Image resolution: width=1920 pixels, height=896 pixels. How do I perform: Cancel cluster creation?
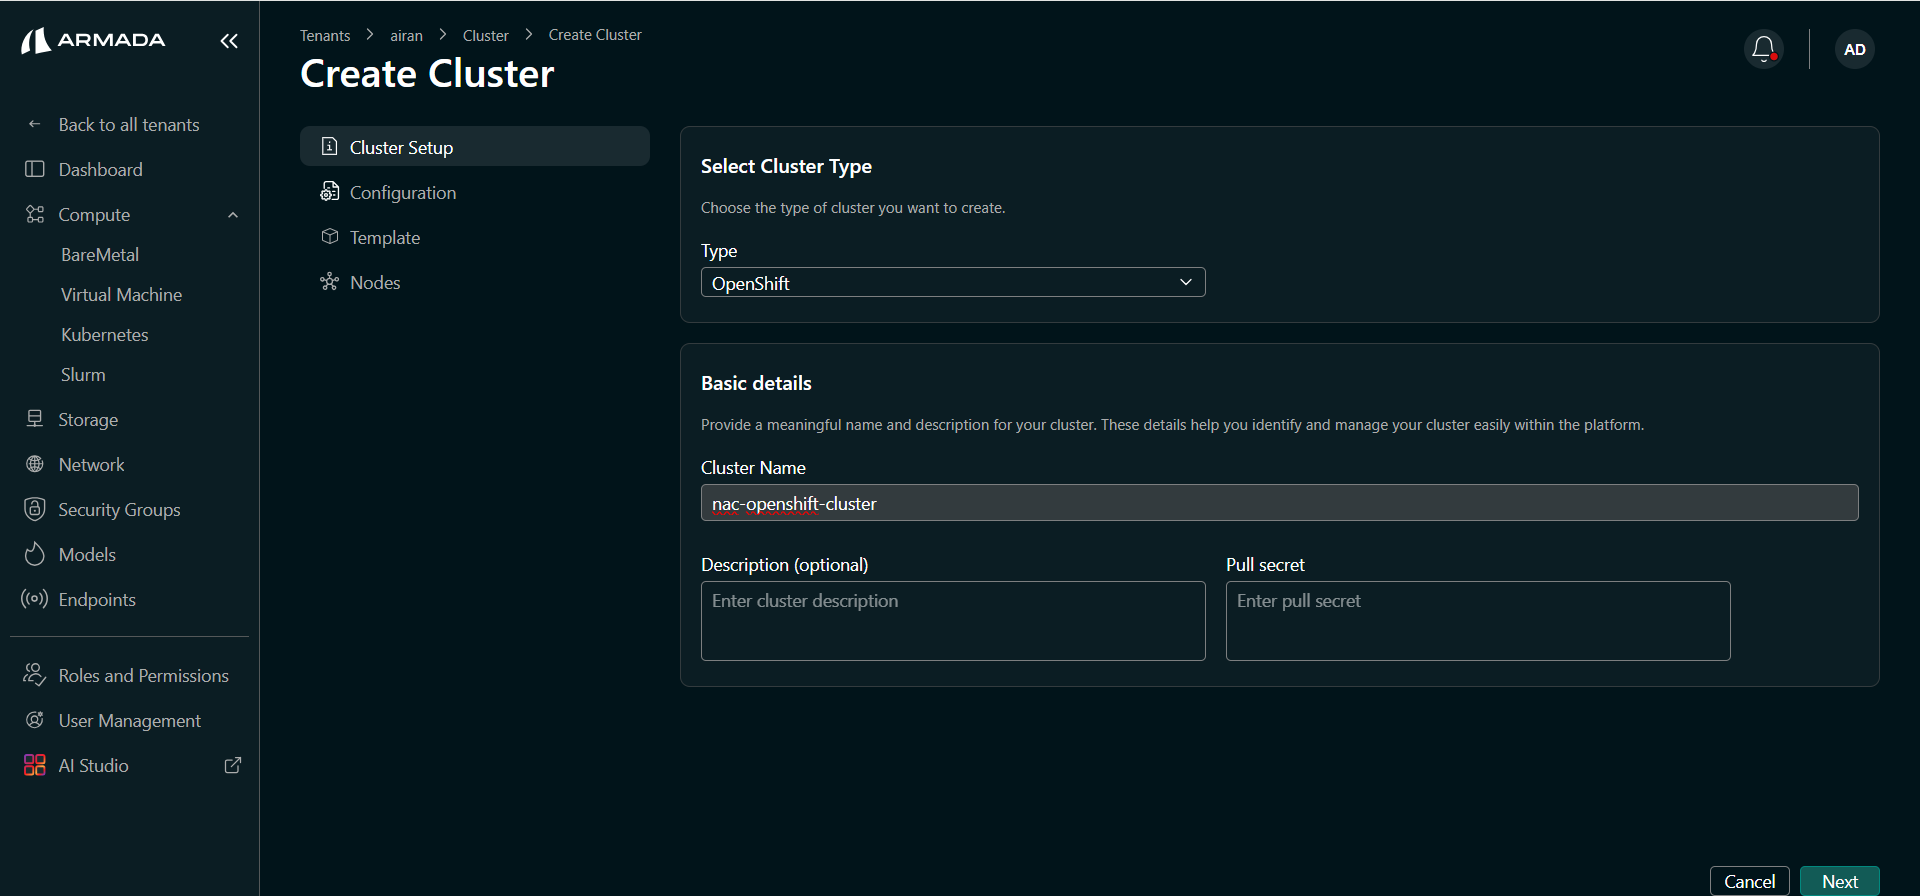(x=1749, y=880)
